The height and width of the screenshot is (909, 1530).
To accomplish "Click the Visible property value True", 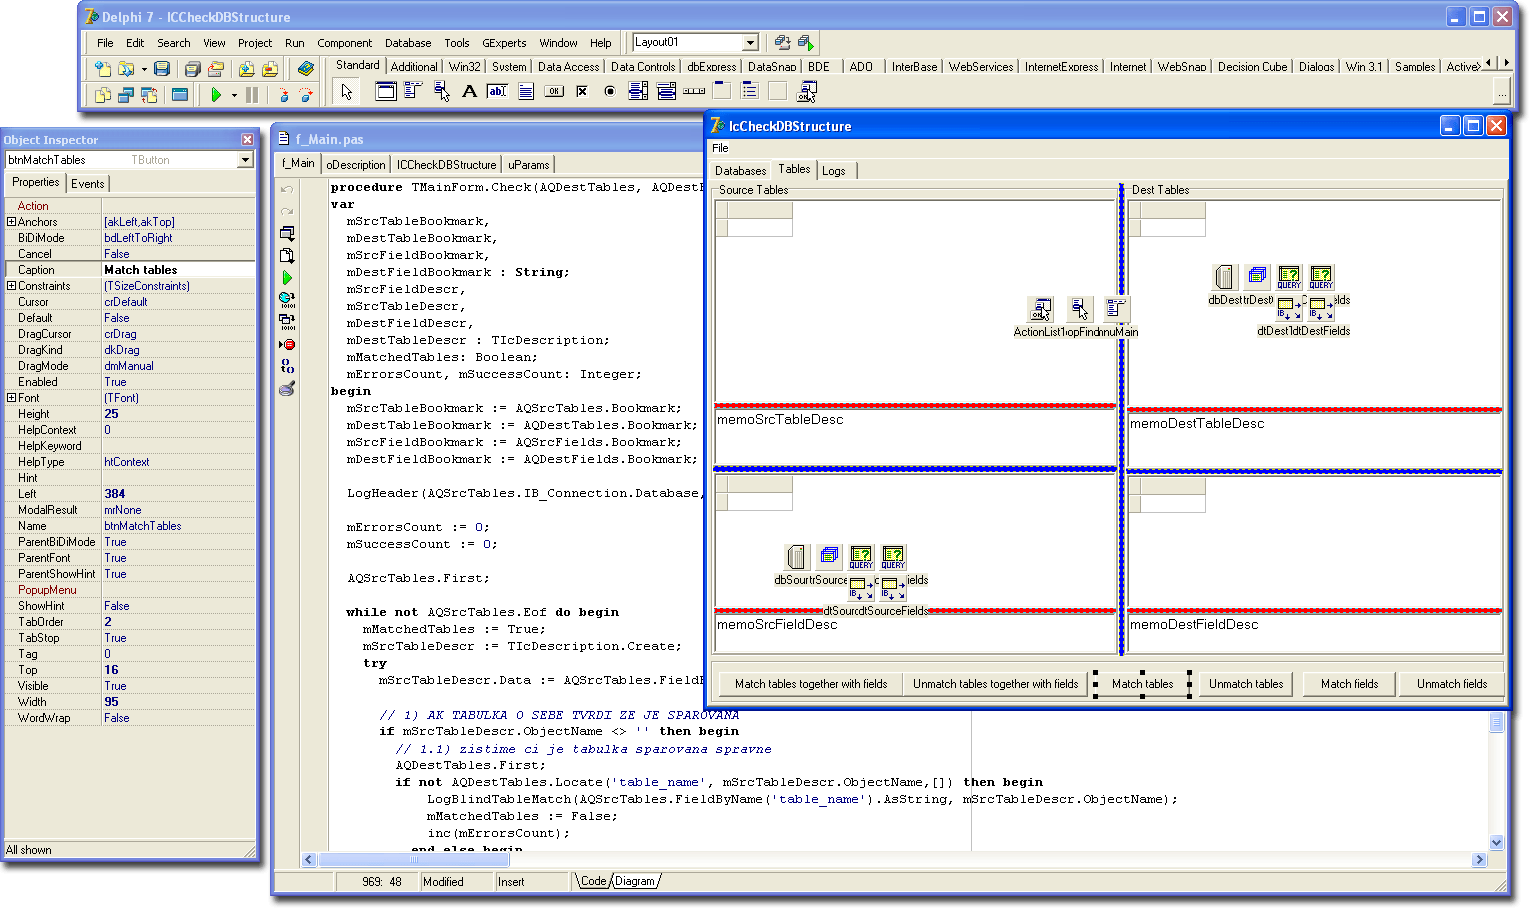I will [x=116, y=686].
